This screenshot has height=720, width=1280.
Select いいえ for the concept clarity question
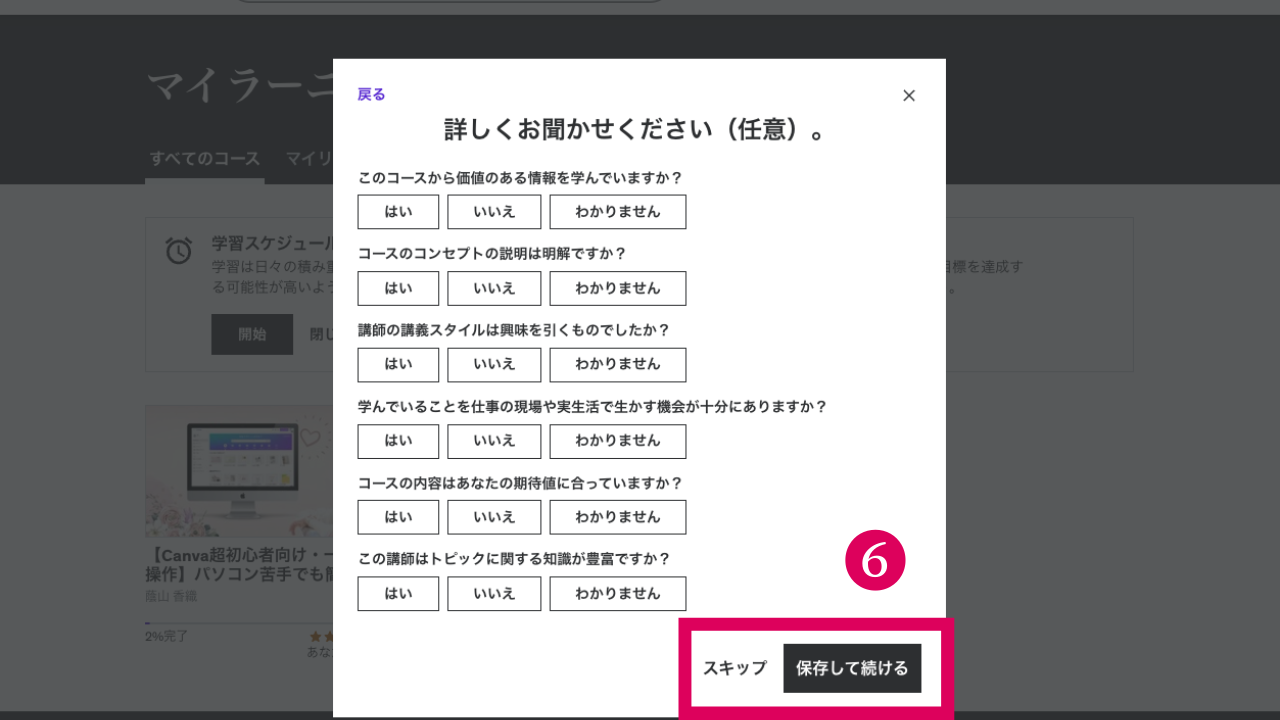click(494, 288)
